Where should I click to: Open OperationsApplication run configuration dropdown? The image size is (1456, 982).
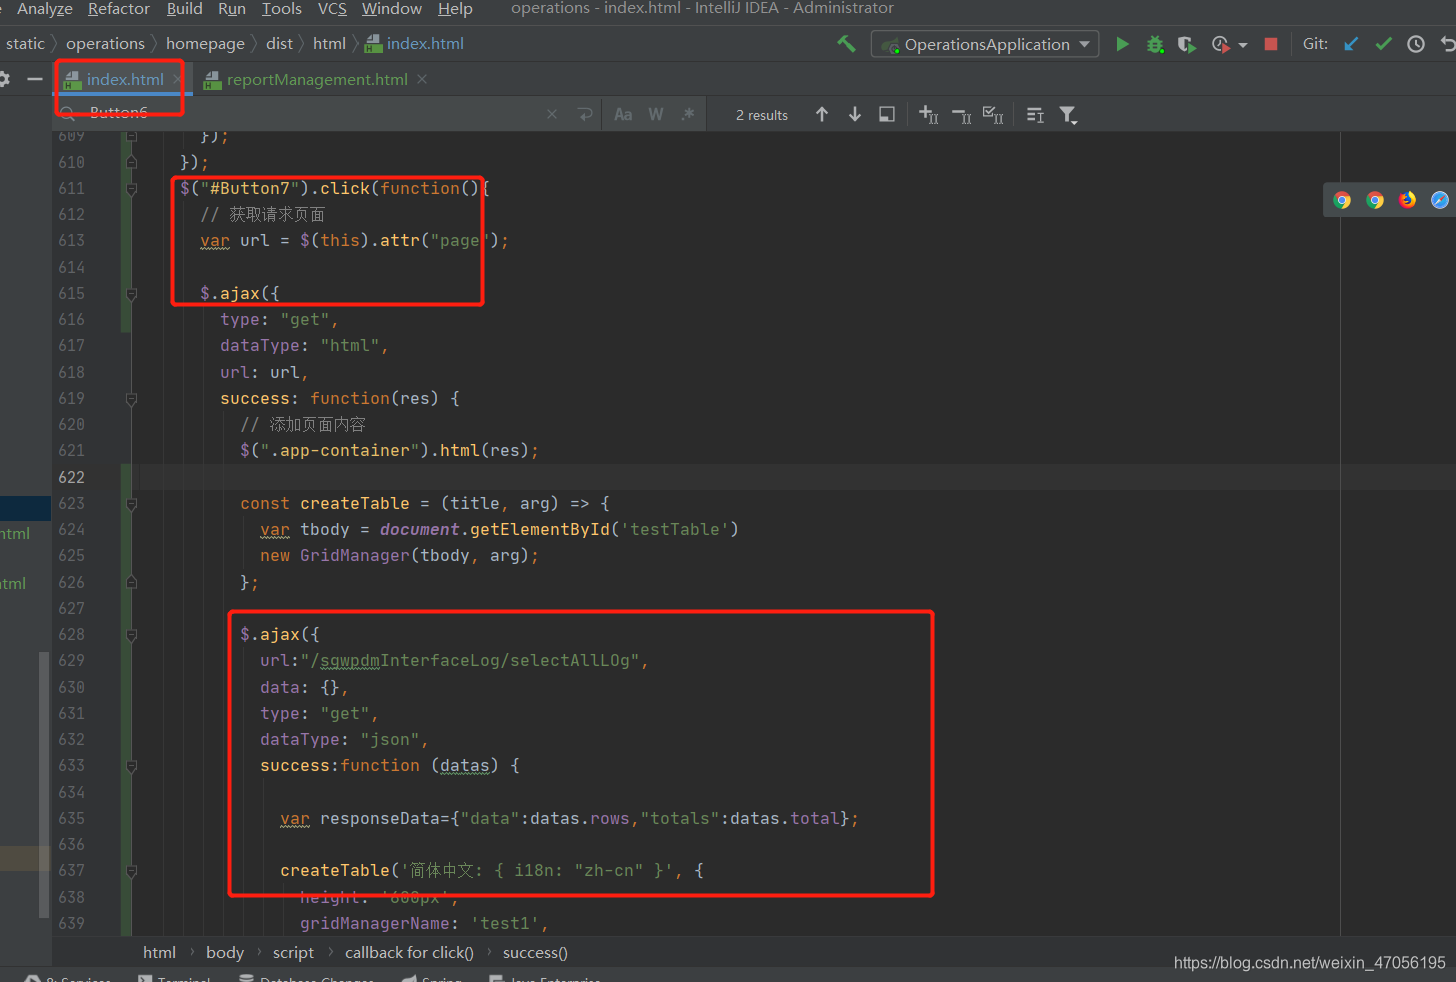tap(985, 44)
